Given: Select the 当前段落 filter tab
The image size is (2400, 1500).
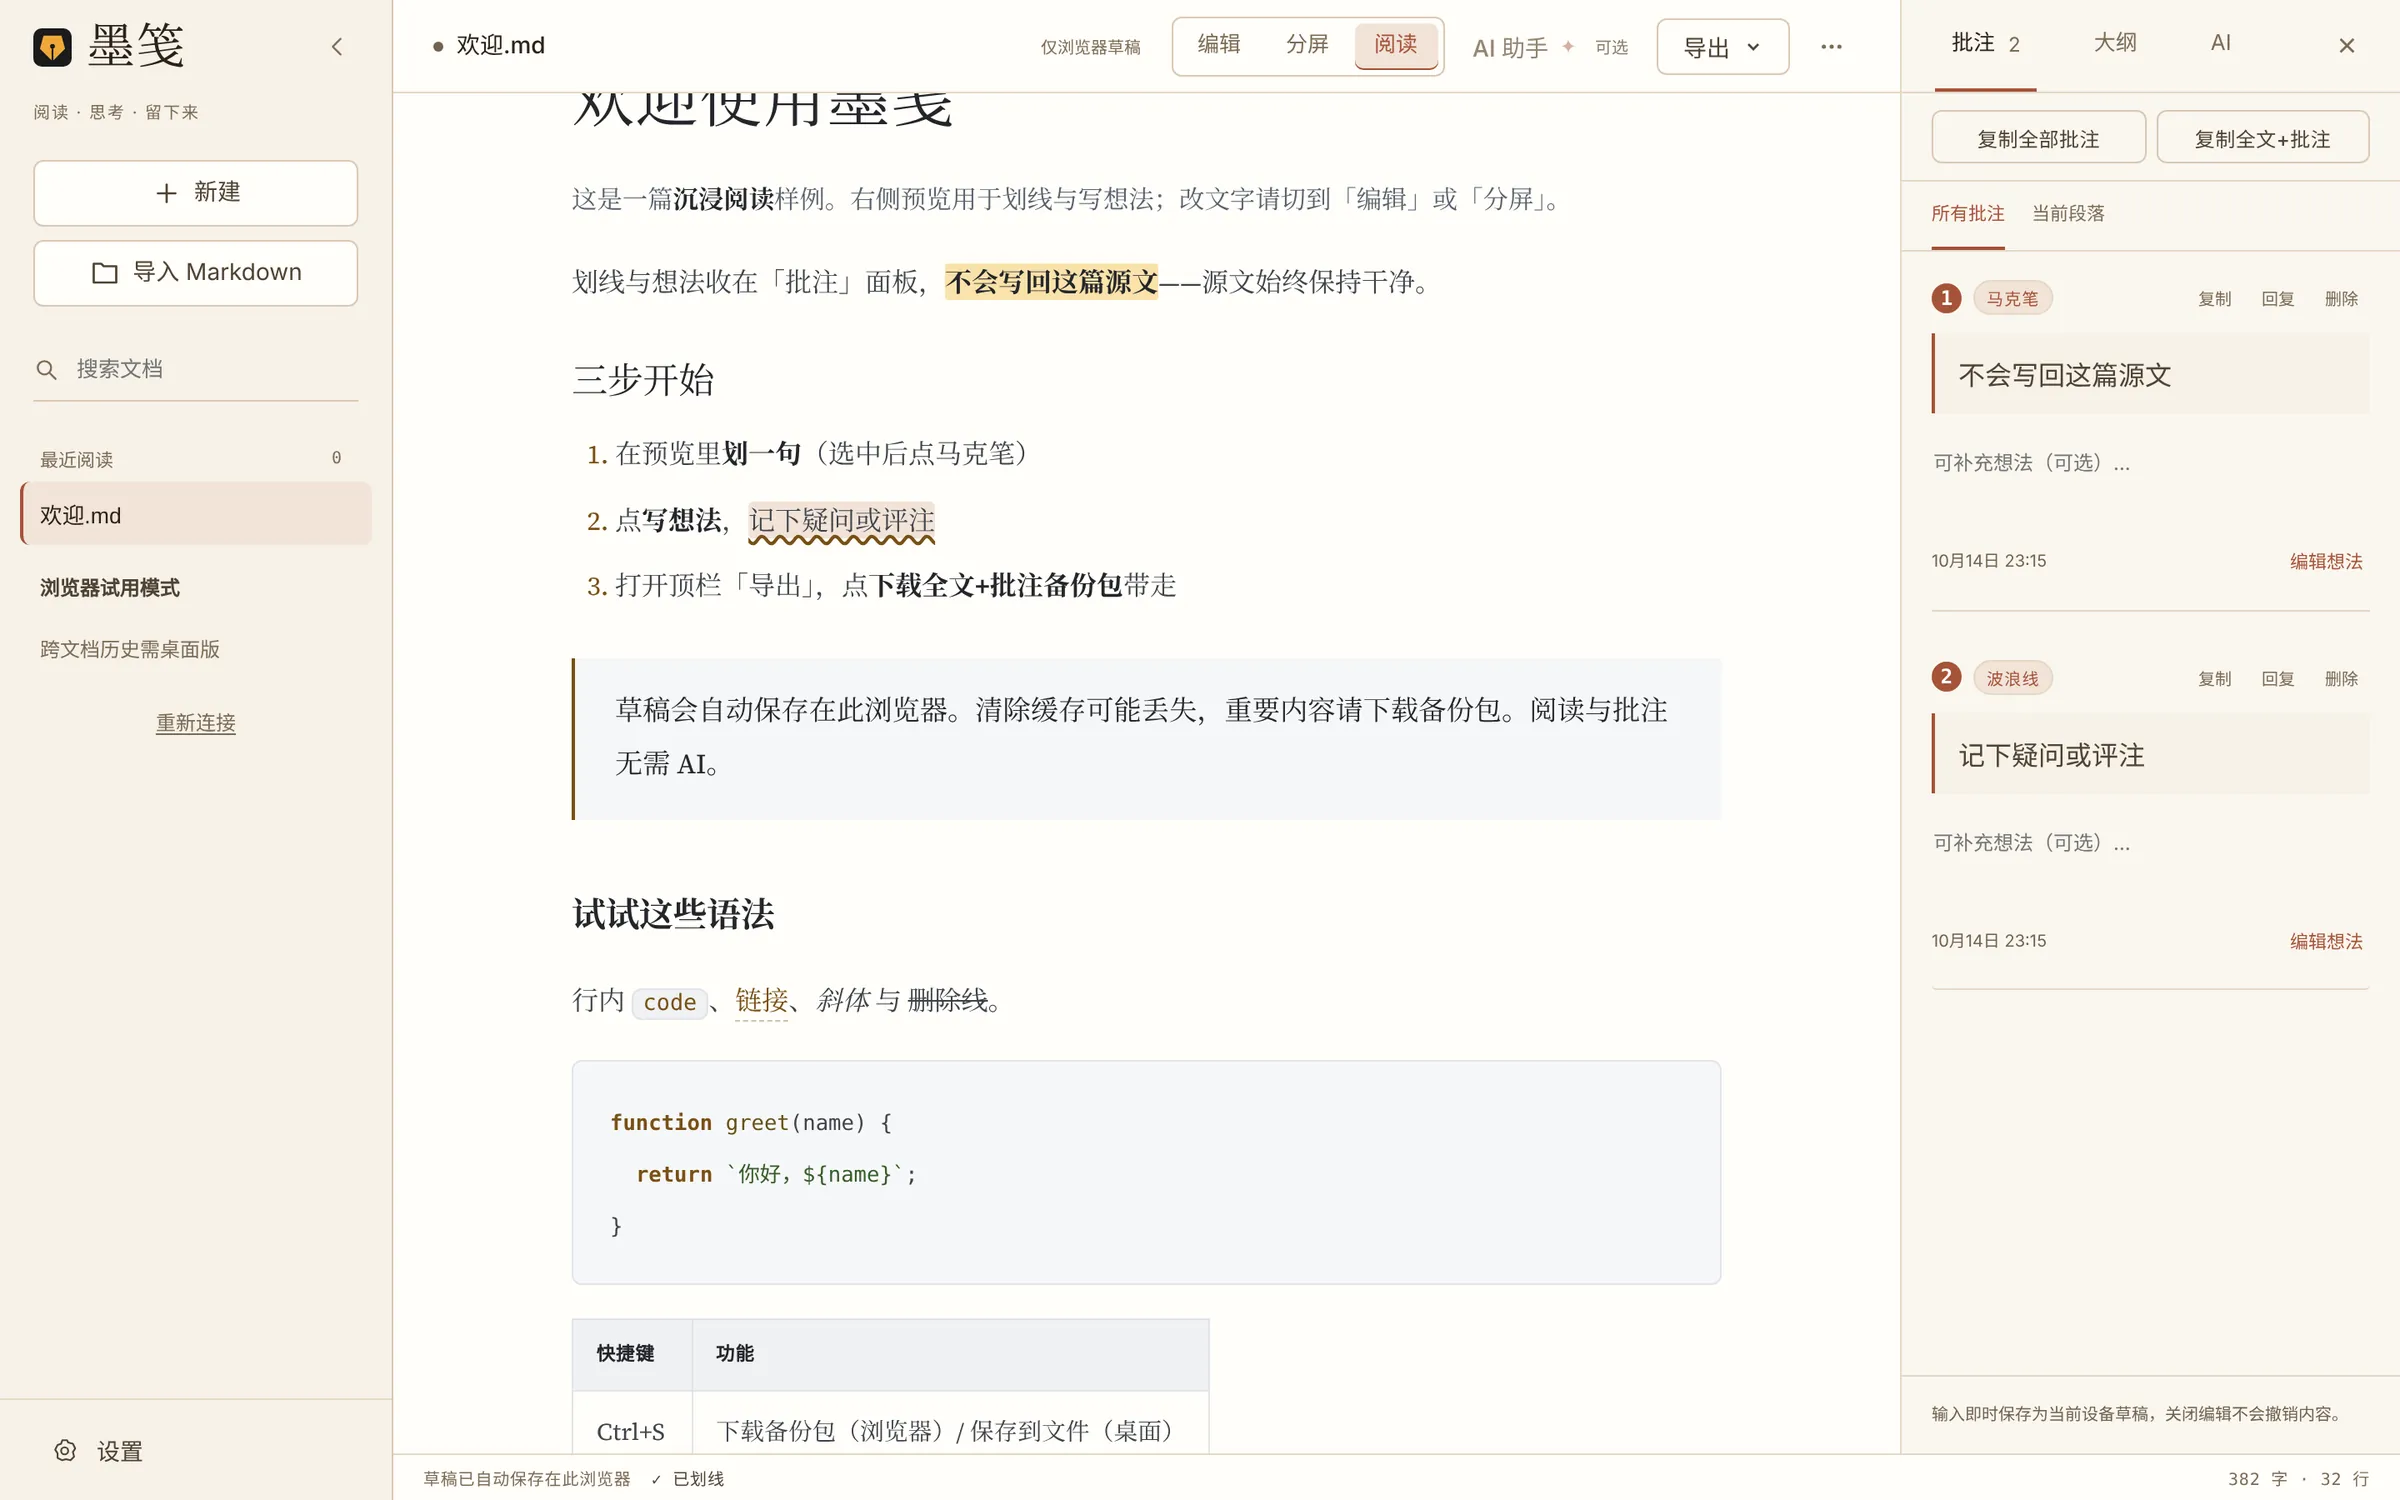Looking at the screenshot, I should point(2068,214).
